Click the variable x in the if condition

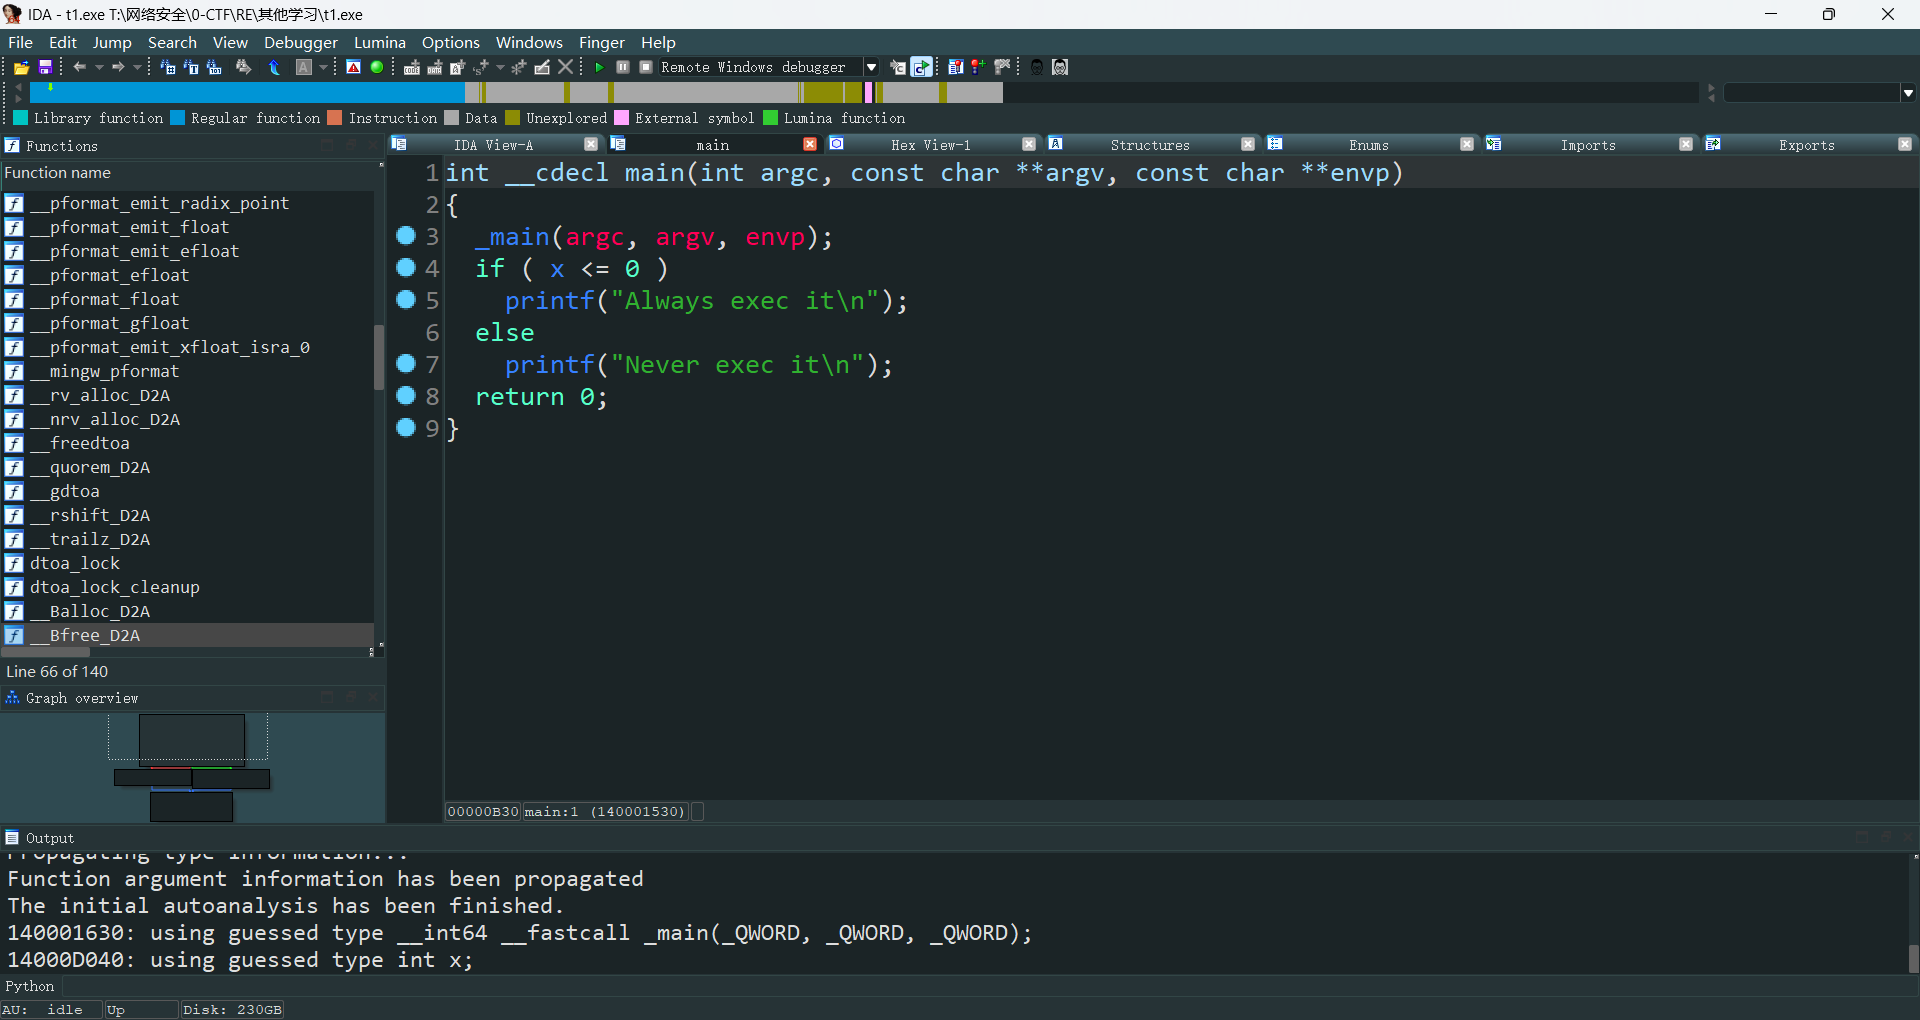pyautogui.click(x=557, y=269)
